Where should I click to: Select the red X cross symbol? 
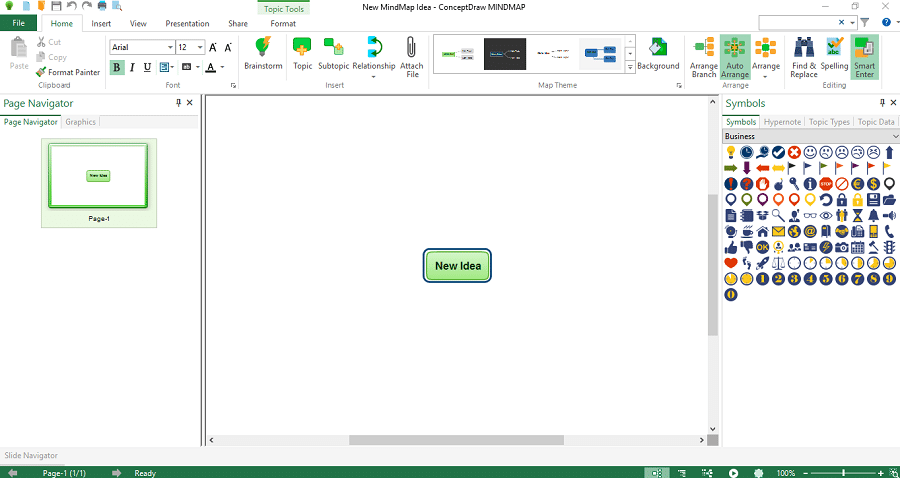(794, 152)
